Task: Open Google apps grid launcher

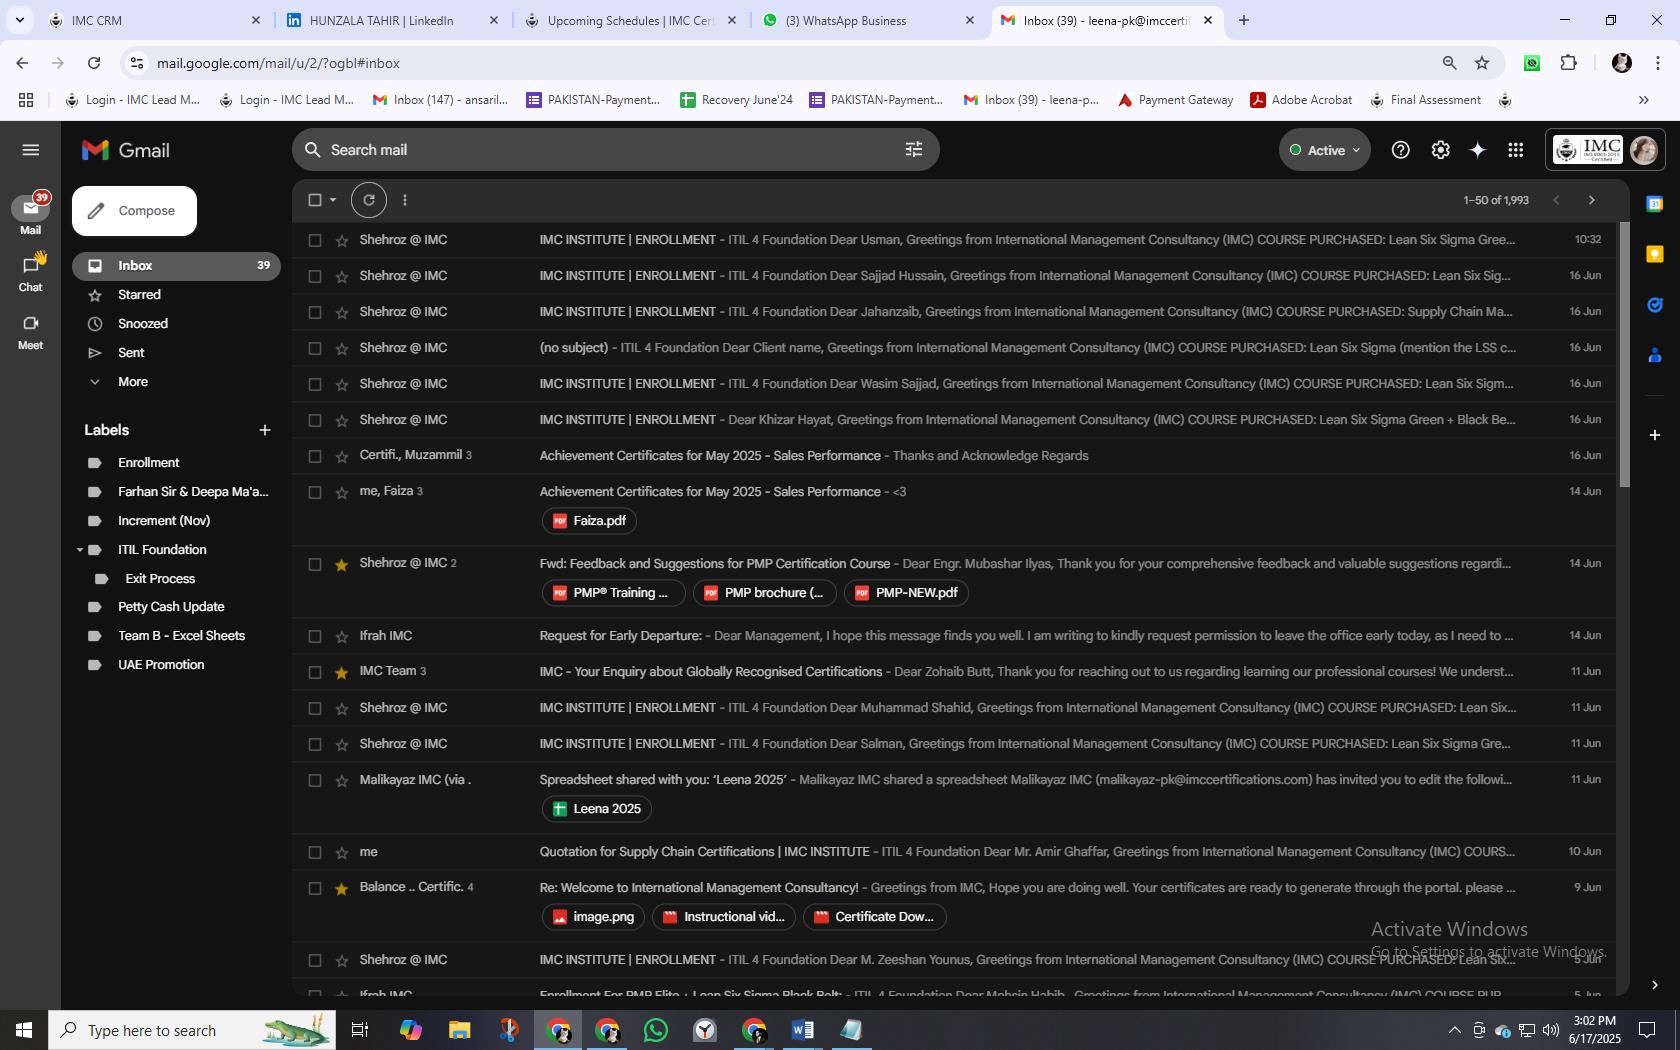Action: pyautogui.click(x=1516, y=150)
